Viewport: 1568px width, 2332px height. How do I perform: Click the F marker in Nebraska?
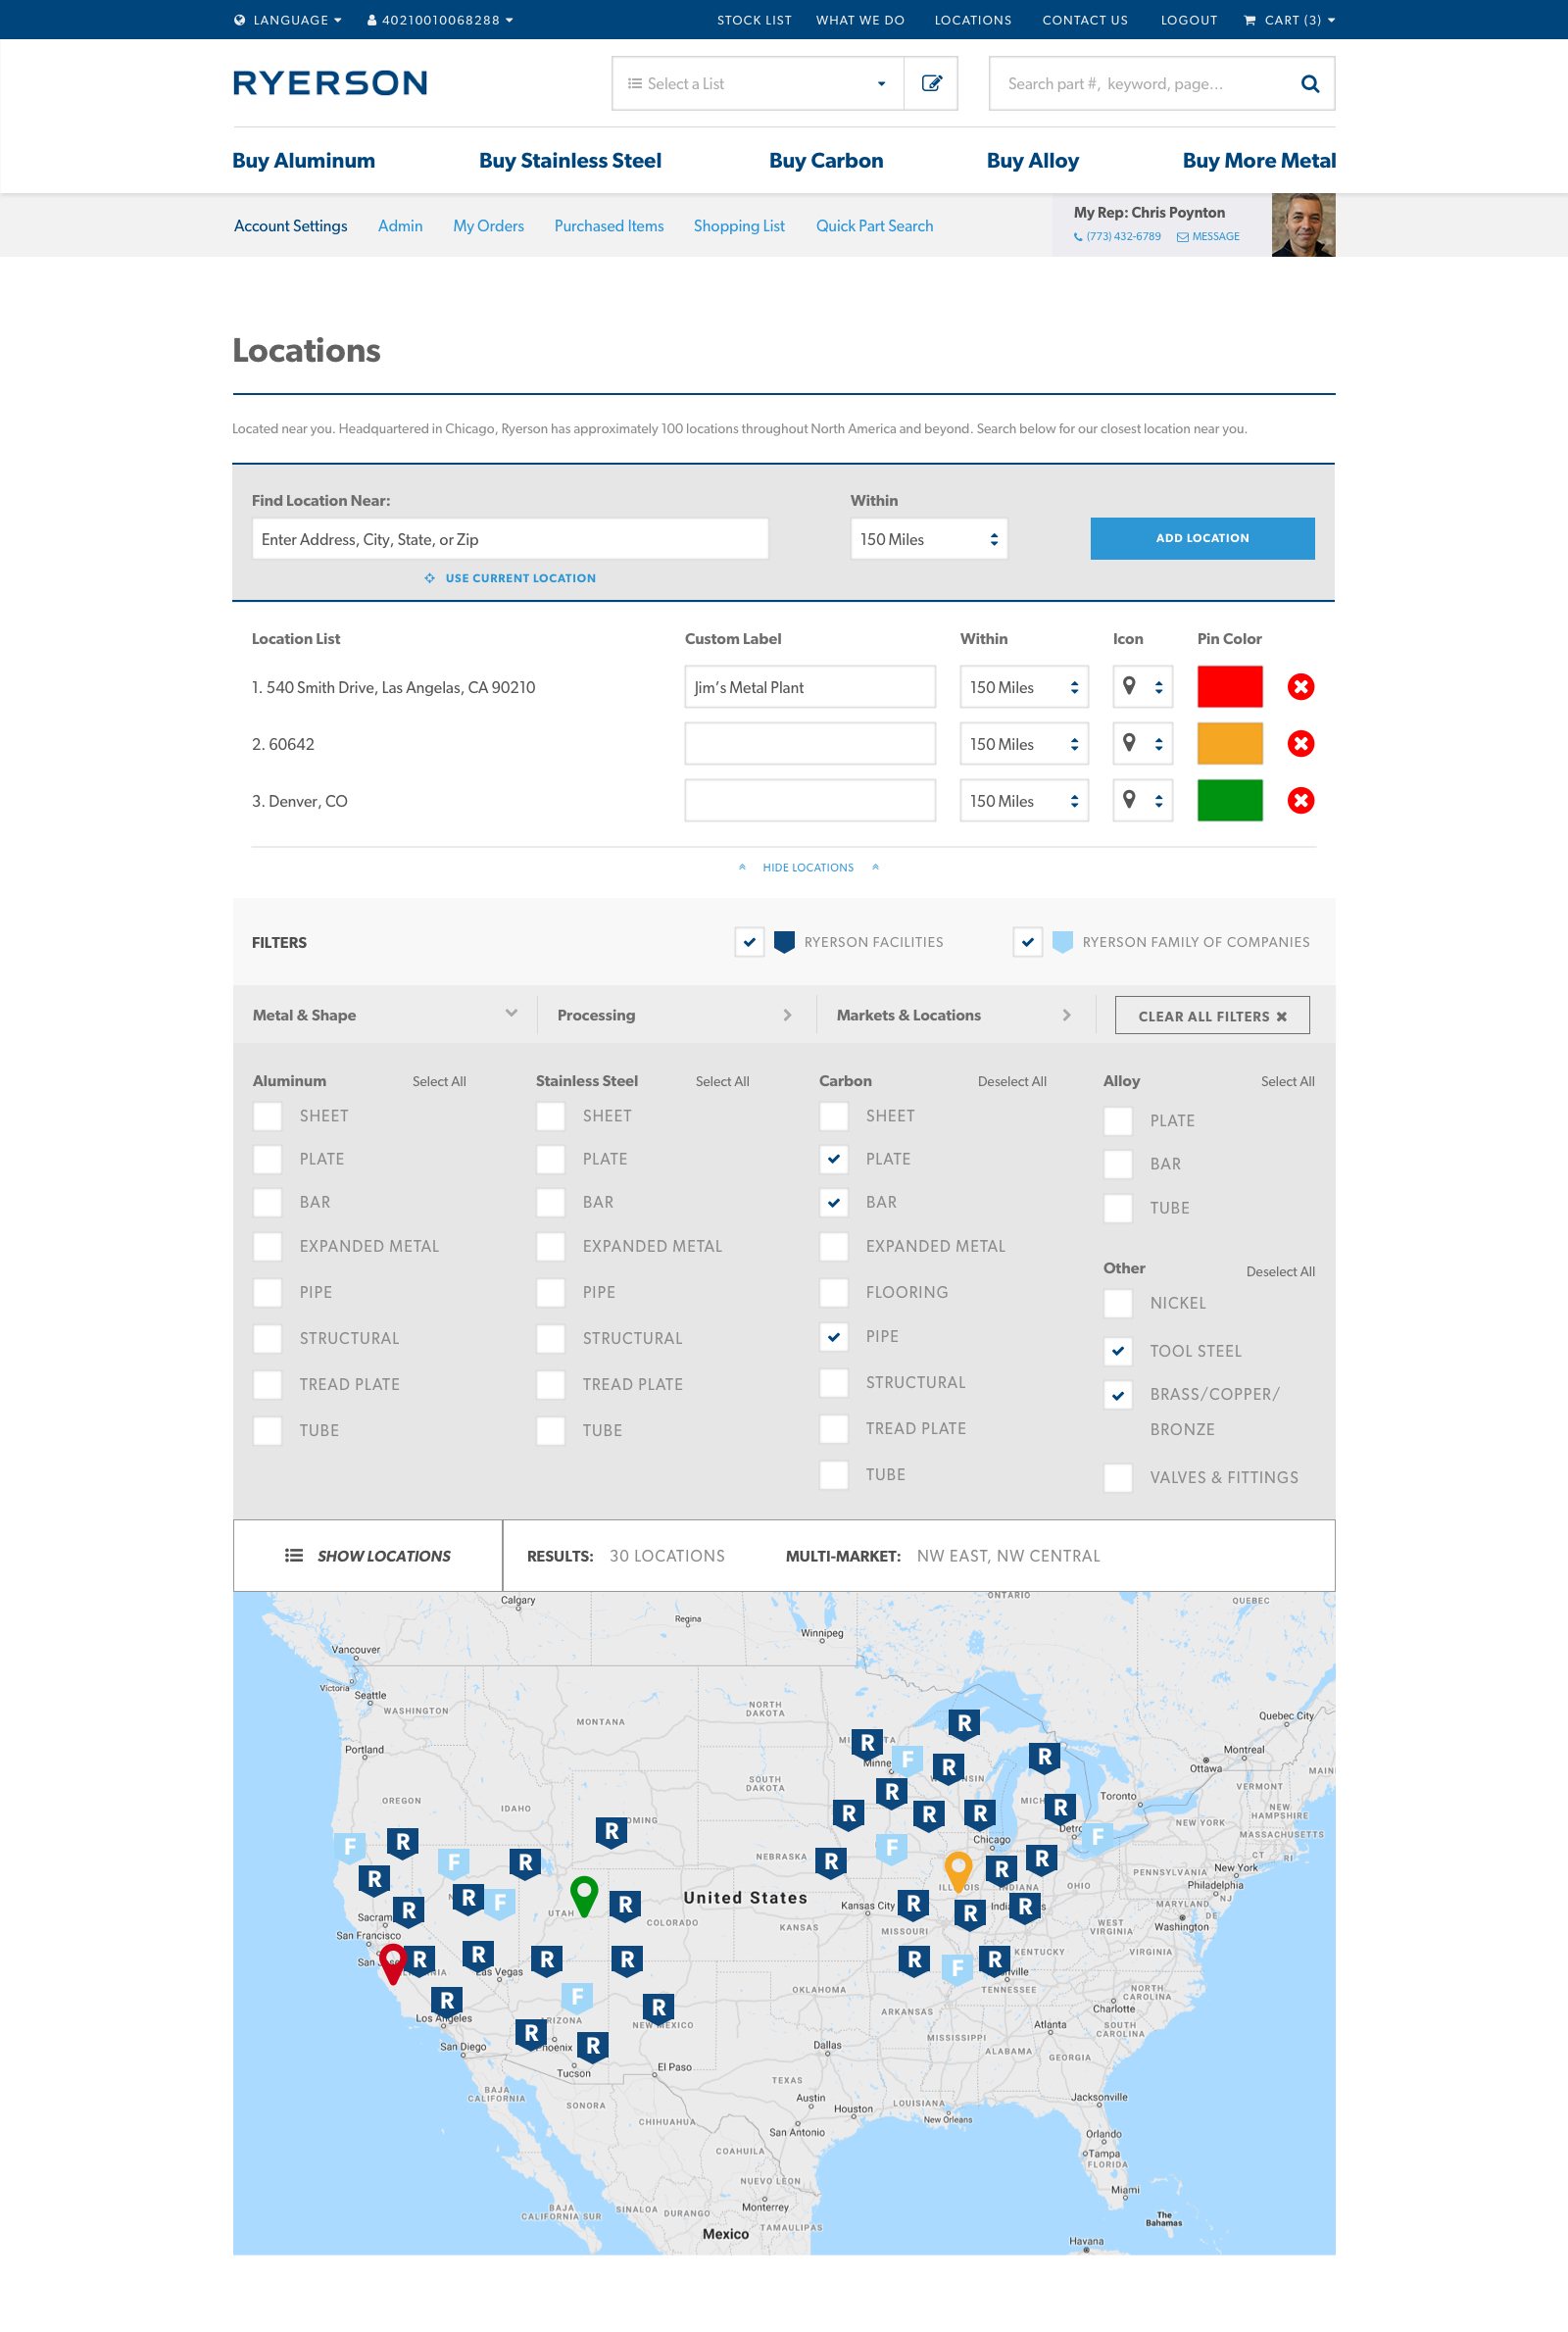891,1847
